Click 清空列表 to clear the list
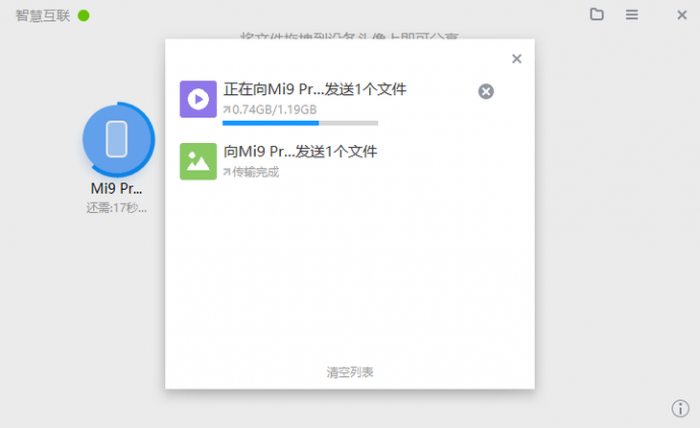Viewport: 700px width, 428px height. (350, 372)
